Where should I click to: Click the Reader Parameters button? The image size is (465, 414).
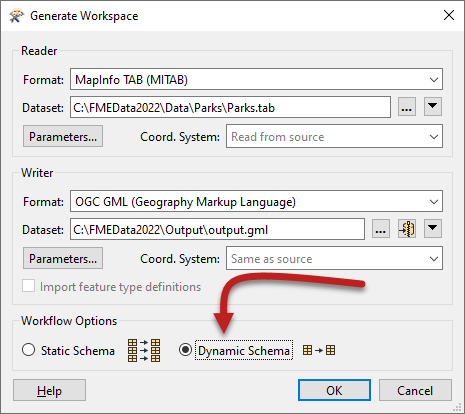(x=63, y=136)
